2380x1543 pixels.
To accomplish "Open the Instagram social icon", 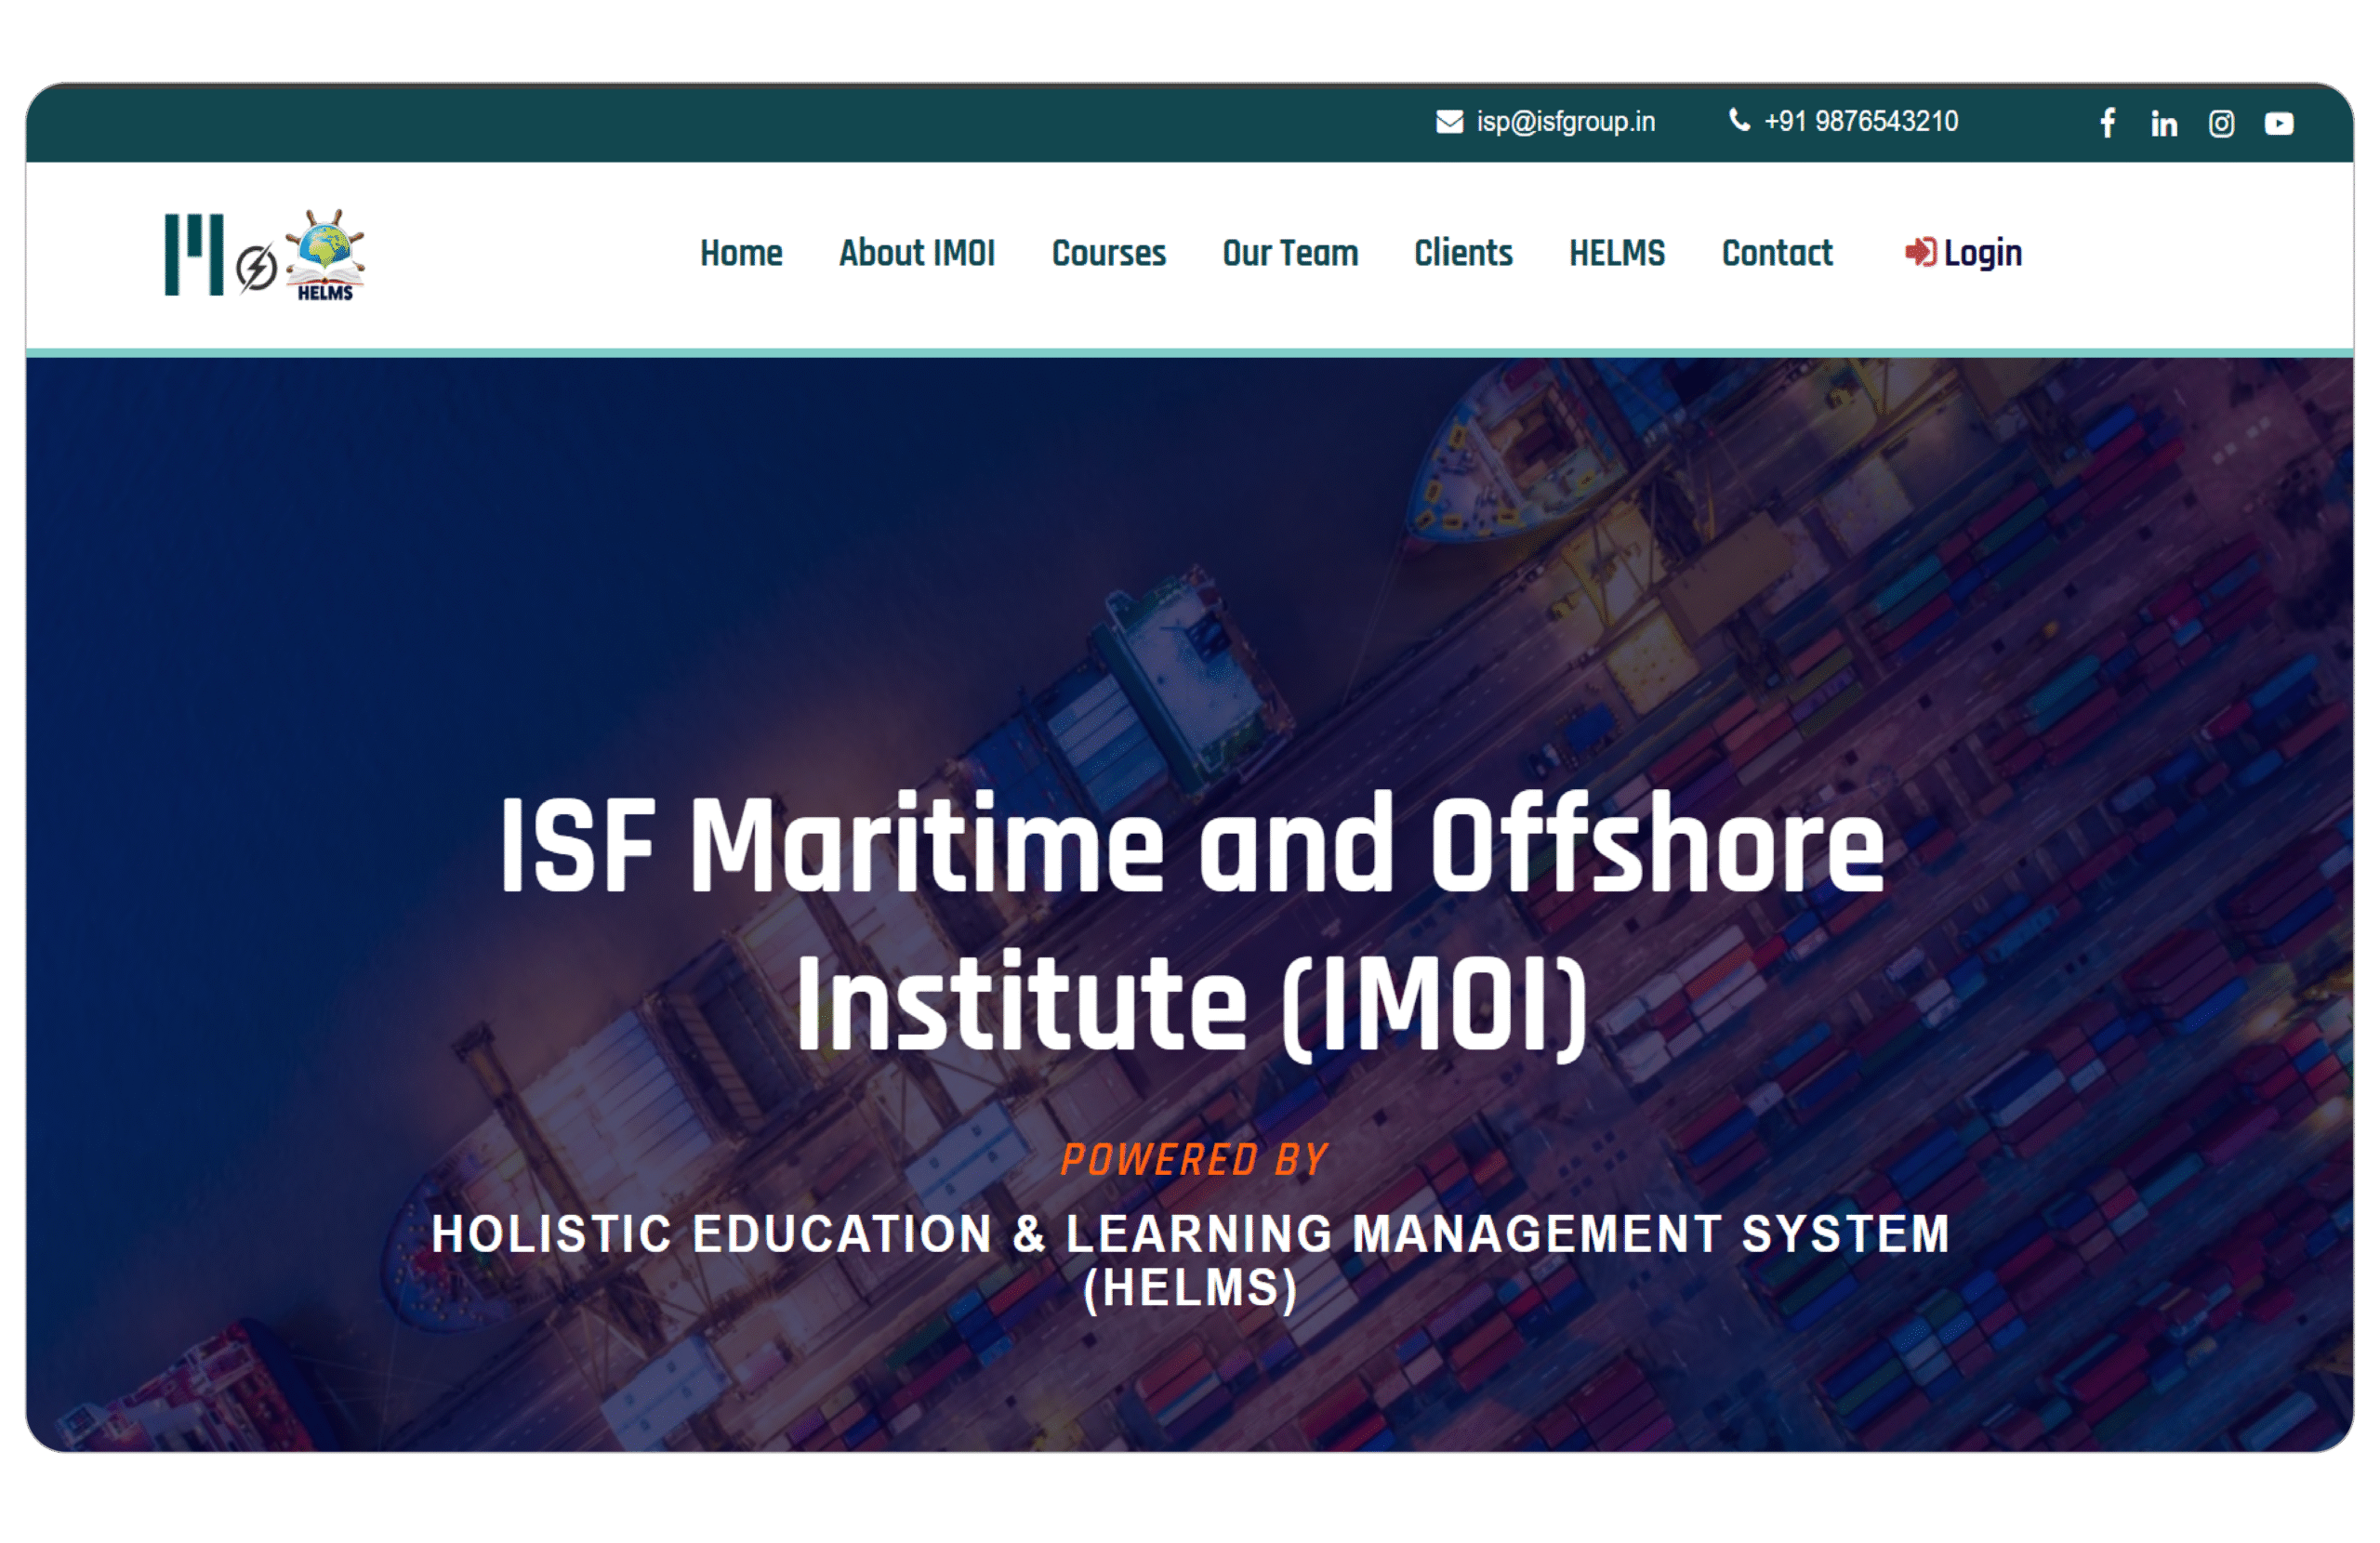I will [2221, 124].
